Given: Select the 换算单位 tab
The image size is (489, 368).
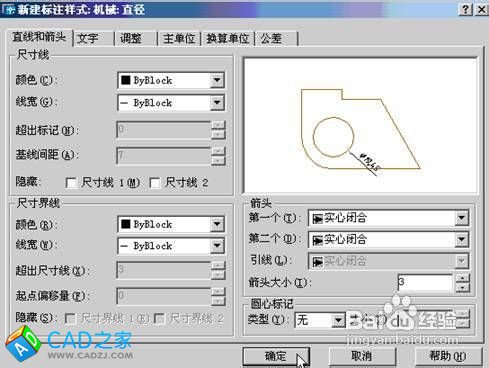Looking at the screenshot, I should (x=228, y=39).
